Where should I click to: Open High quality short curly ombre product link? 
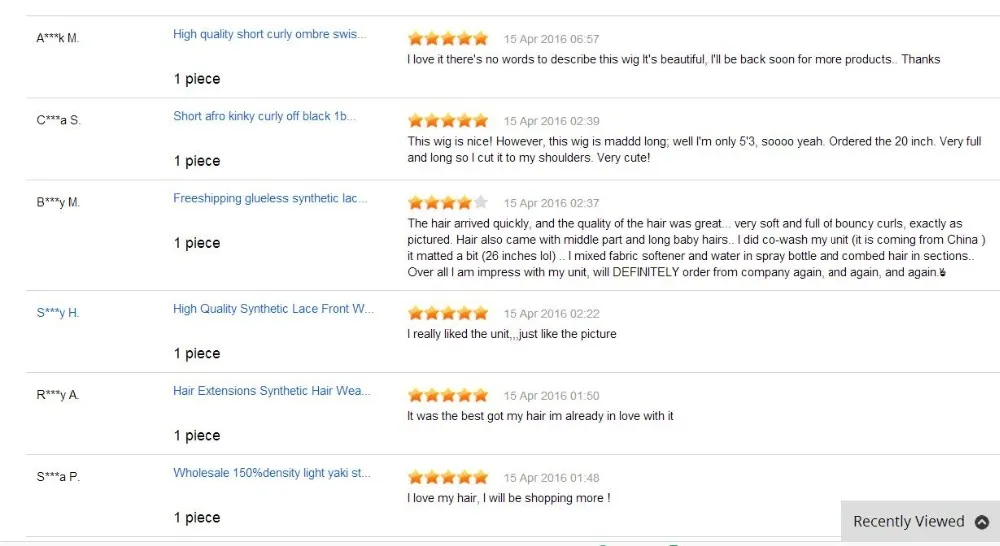269,34
